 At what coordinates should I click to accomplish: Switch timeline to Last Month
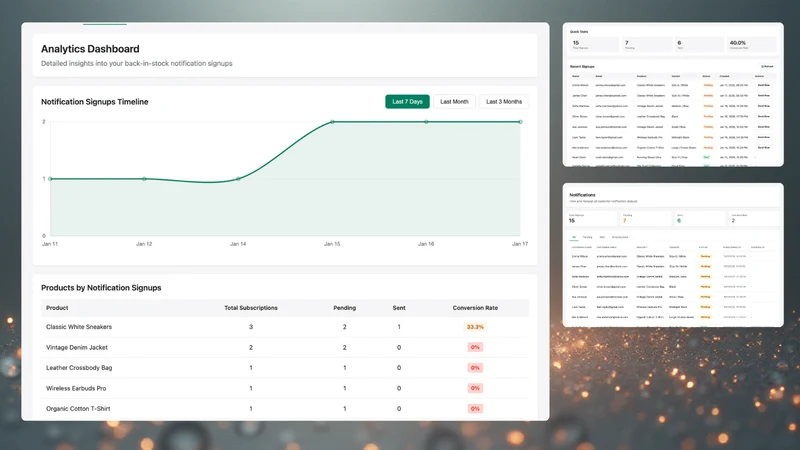tap(454, 102)
